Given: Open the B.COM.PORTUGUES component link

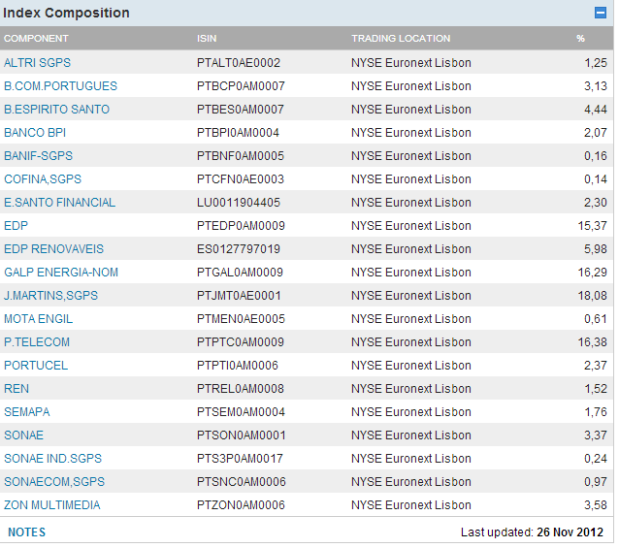Looking at the screenshot, I should [60, 86].
